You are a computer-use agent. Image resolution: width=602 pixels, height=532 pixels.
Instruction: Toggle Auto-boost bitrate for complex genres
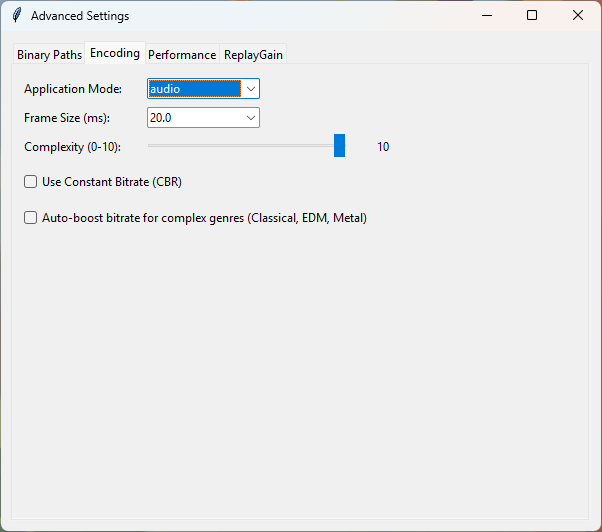[30, 218]
